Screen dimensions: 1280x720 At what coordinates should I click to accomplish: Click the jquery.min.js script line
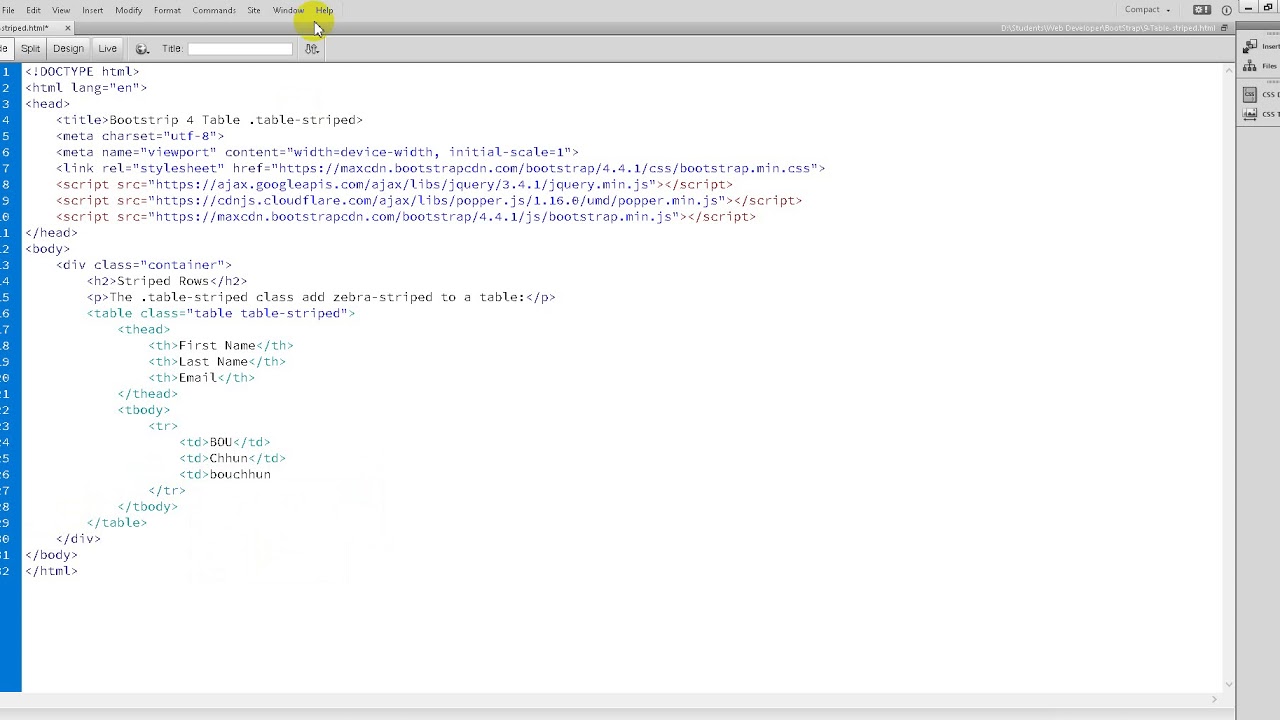(x=395, y=184)
